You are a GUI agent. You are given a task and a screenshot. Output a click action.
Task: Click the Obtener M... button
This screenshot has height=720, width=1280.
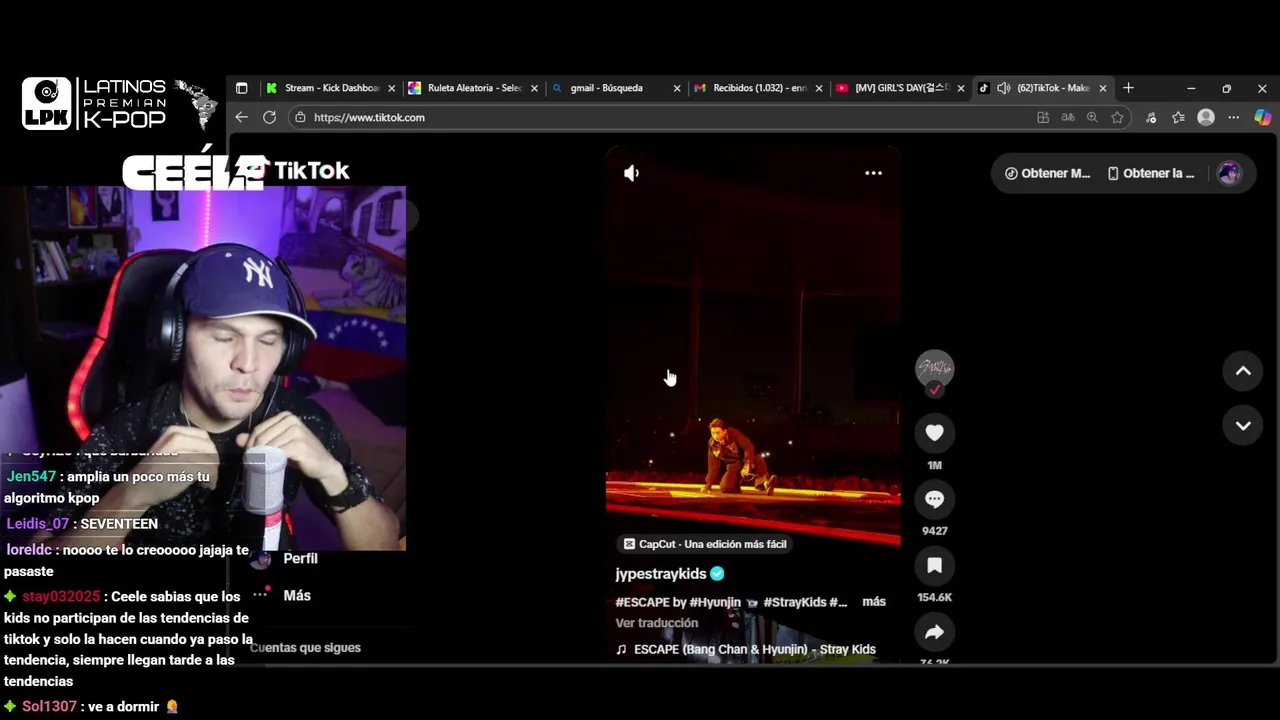click(1047, 173)
